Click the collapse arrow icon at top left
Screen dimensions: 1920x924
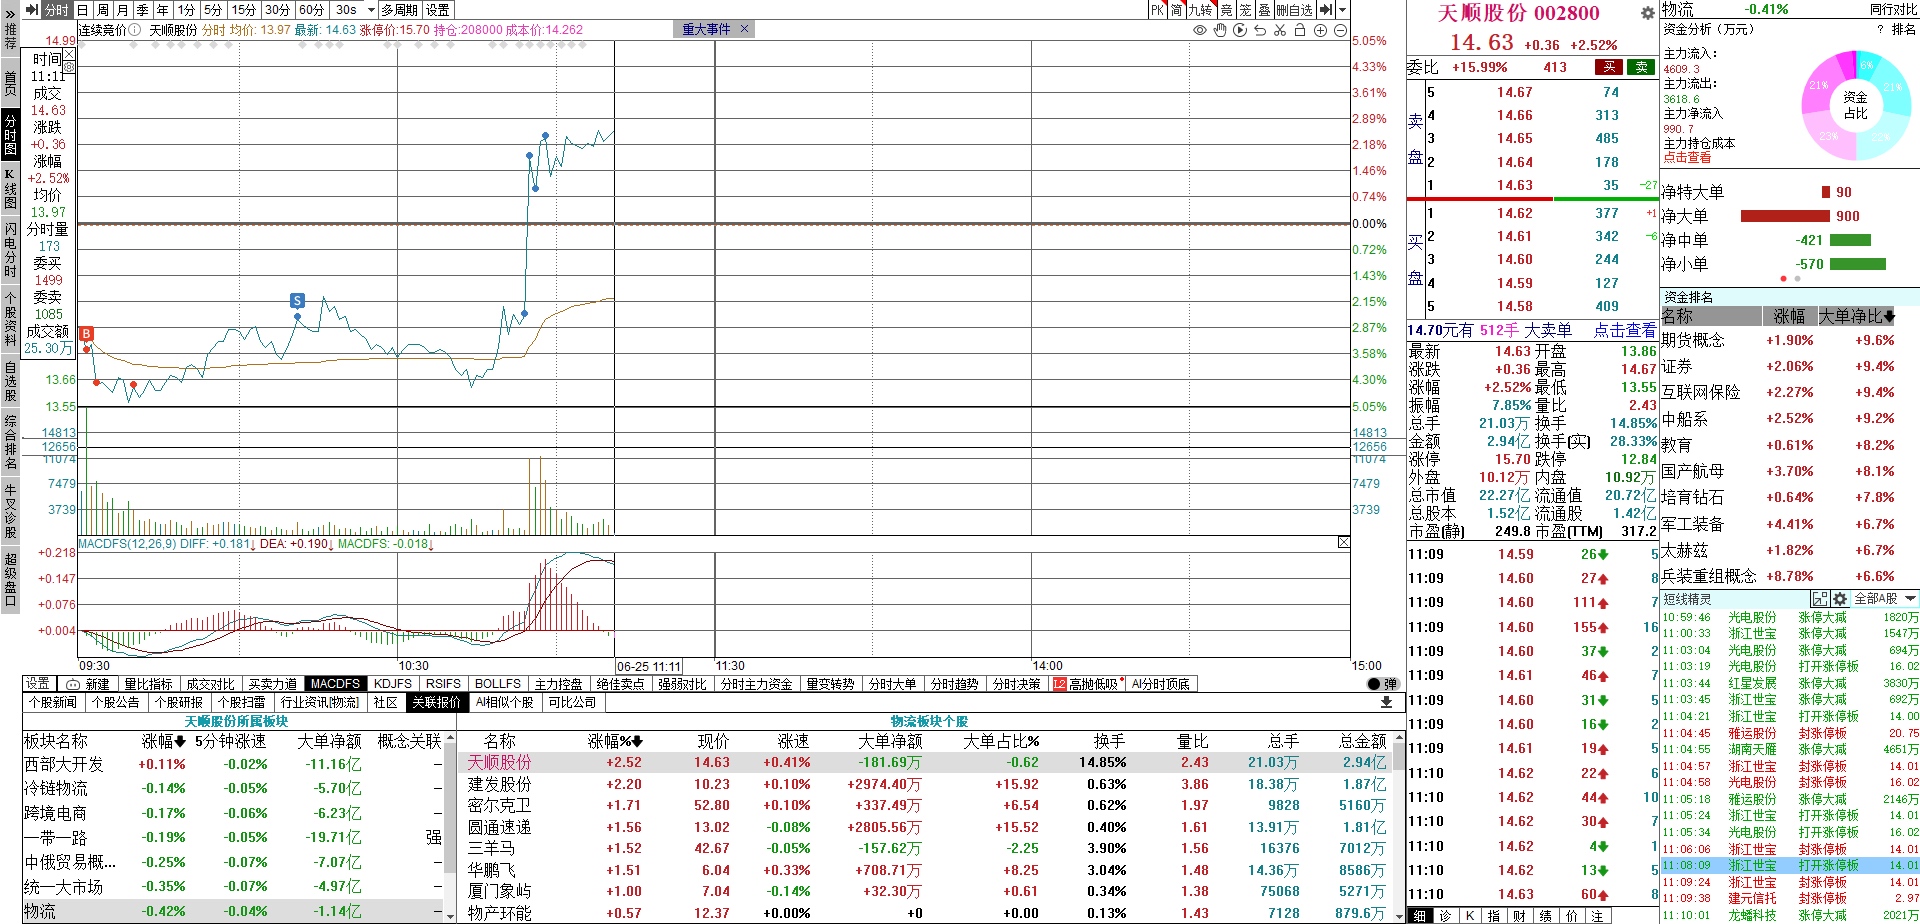coord(31,10)
